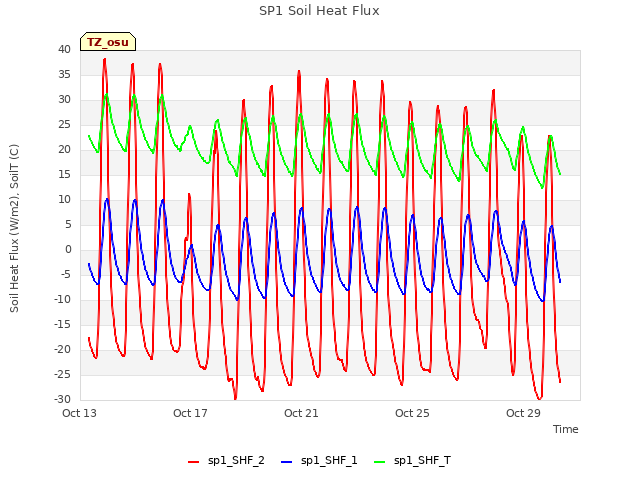Click the Soil Heat Flux y-axis title
Viewport: 640px width, 480px height.
(14, 228)
